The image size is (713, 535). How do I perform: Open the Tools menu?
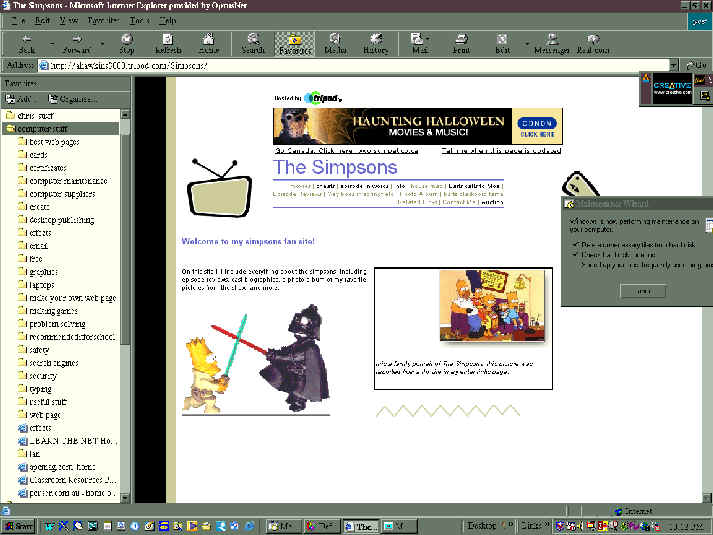tap(139, 20)
